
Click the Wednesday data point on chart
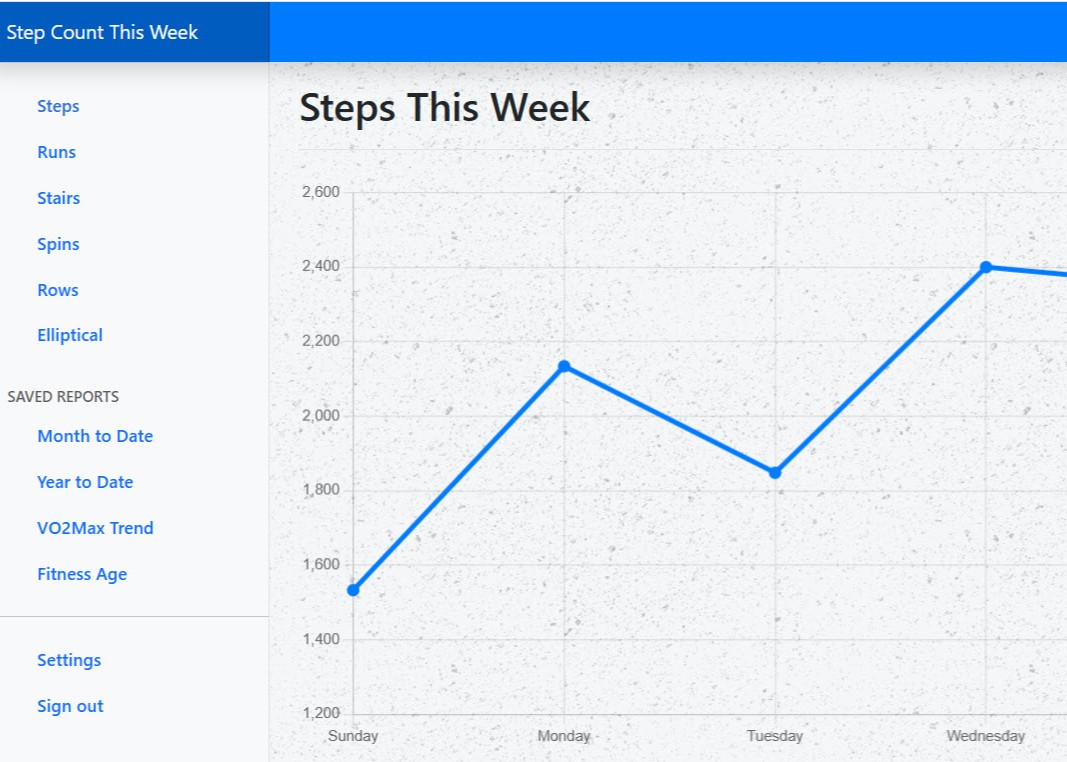[x=986, y=267]
